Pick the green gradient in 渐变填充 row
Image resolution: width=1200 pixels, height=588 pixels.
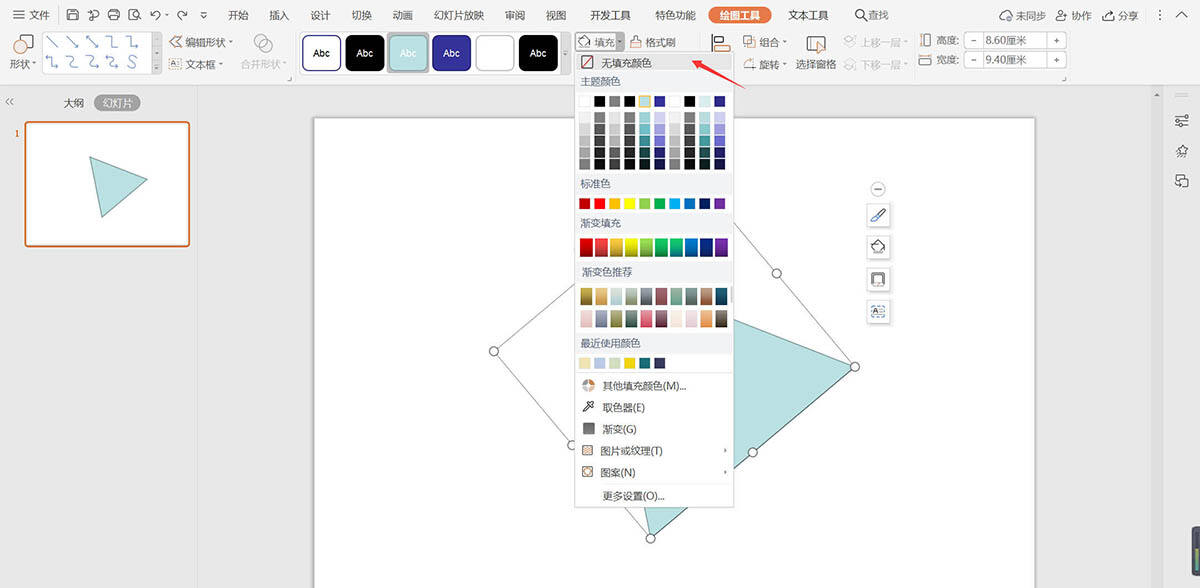660,247
